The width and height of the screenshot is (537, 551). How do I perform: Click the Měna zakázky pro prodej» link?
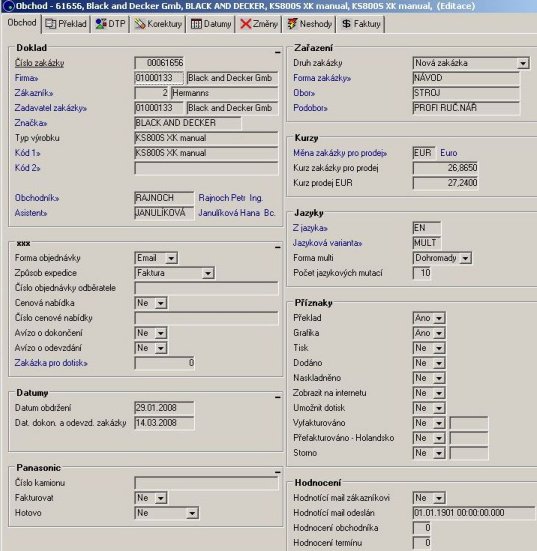(340, 153)
